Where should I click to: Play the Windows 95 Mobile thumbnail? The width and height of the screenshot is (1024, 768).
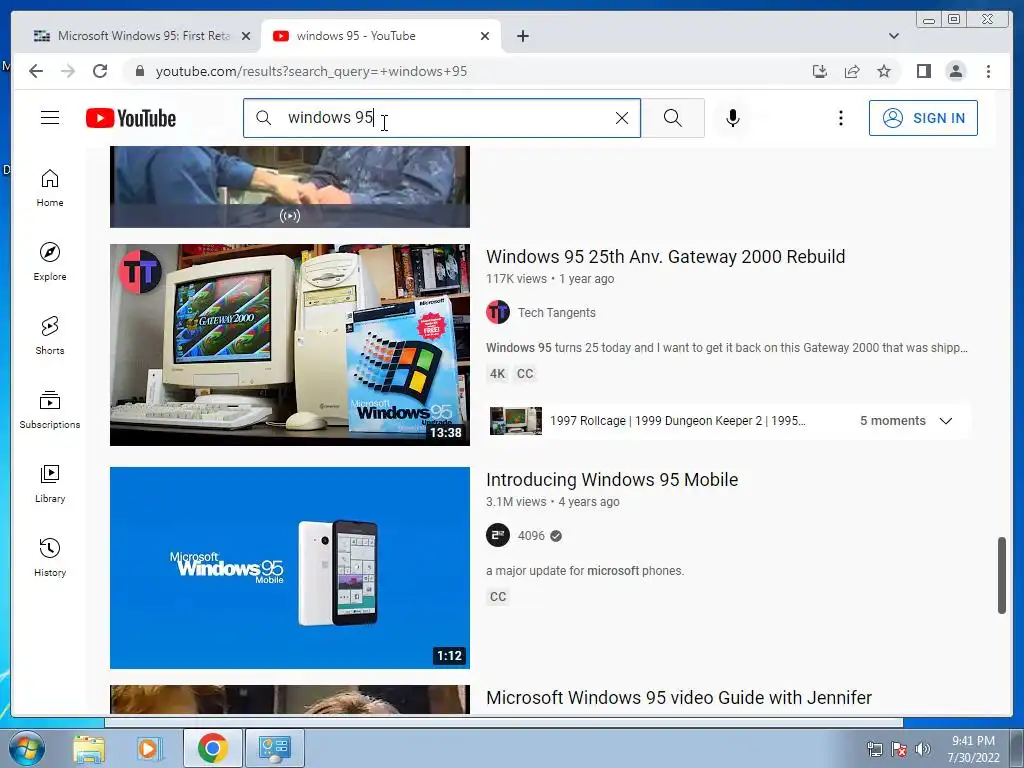289,568
